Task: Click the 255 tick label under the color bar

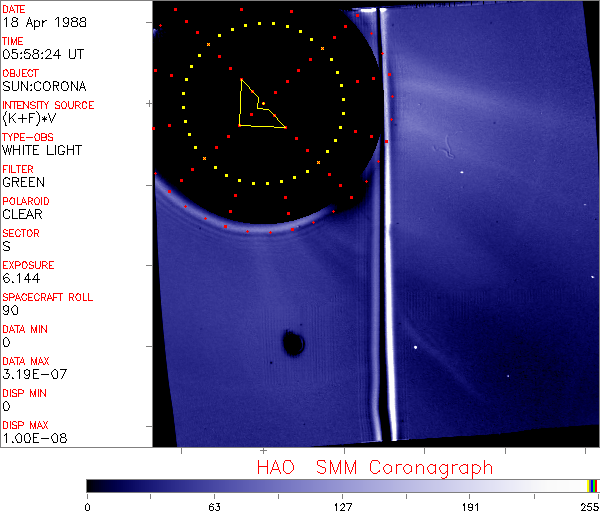Action: (588, 505)
